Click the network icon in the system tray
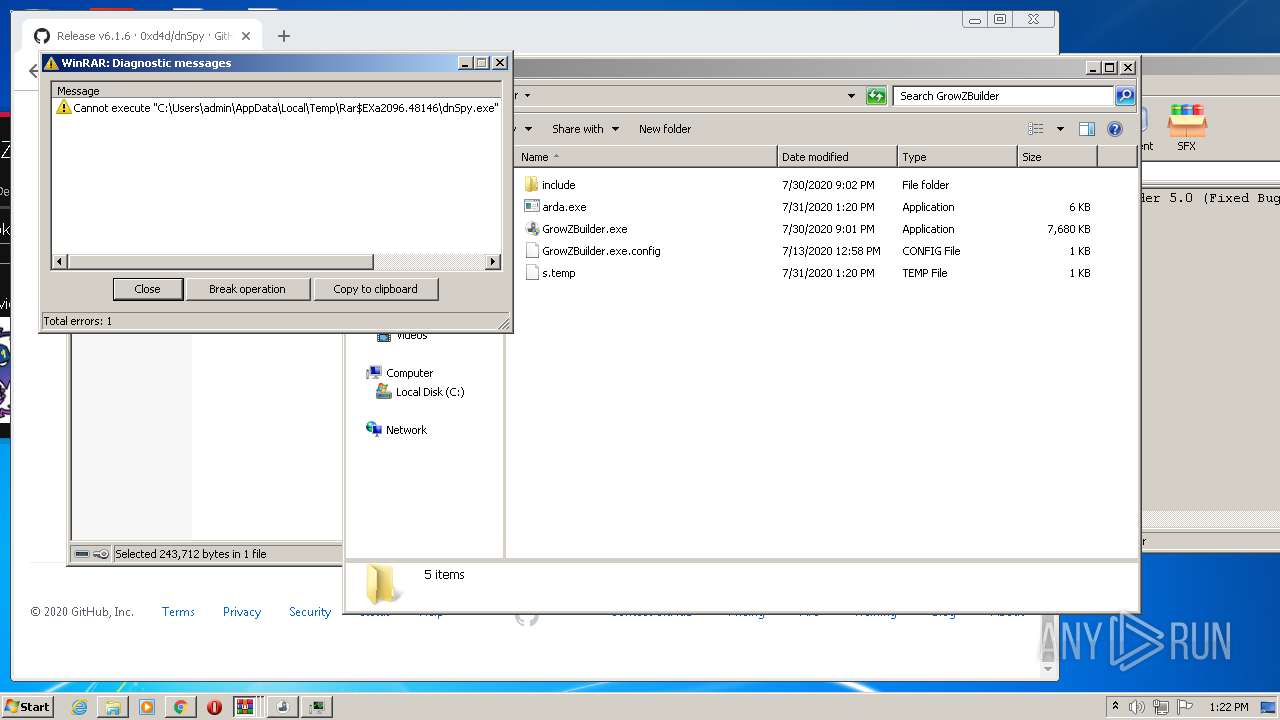 pos(1161,707)
